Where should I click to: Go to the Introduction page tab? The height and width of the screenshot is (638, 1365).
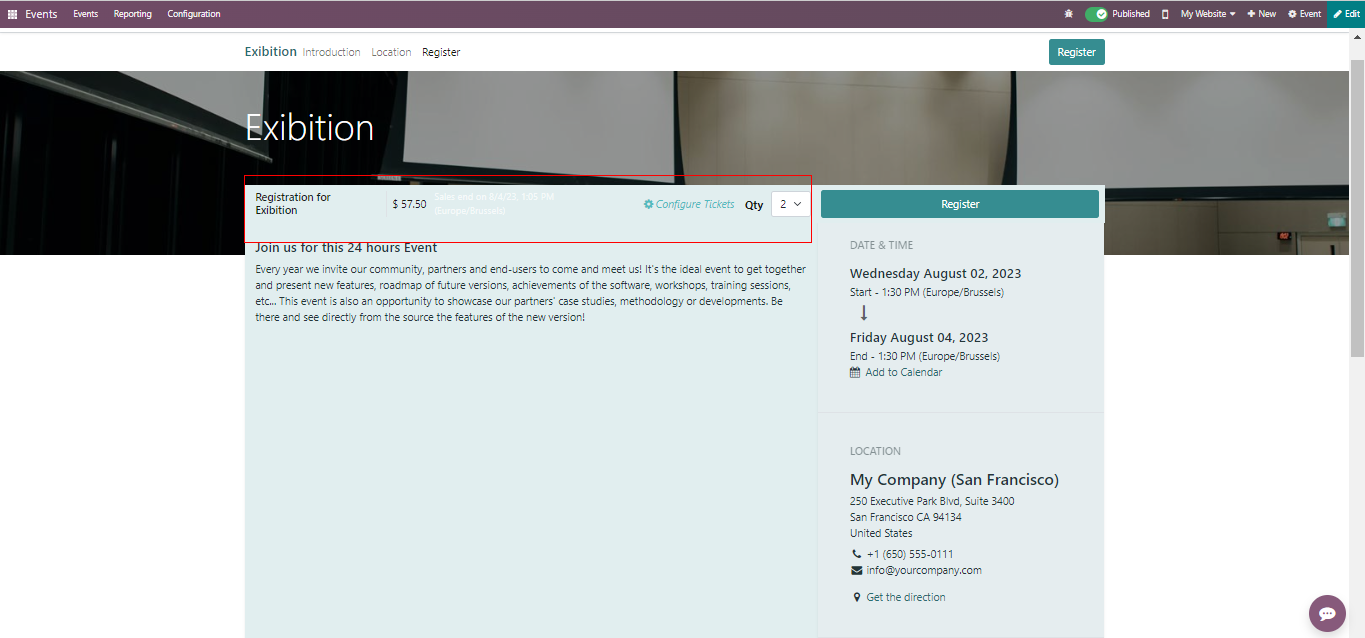(x=331, y=52)
